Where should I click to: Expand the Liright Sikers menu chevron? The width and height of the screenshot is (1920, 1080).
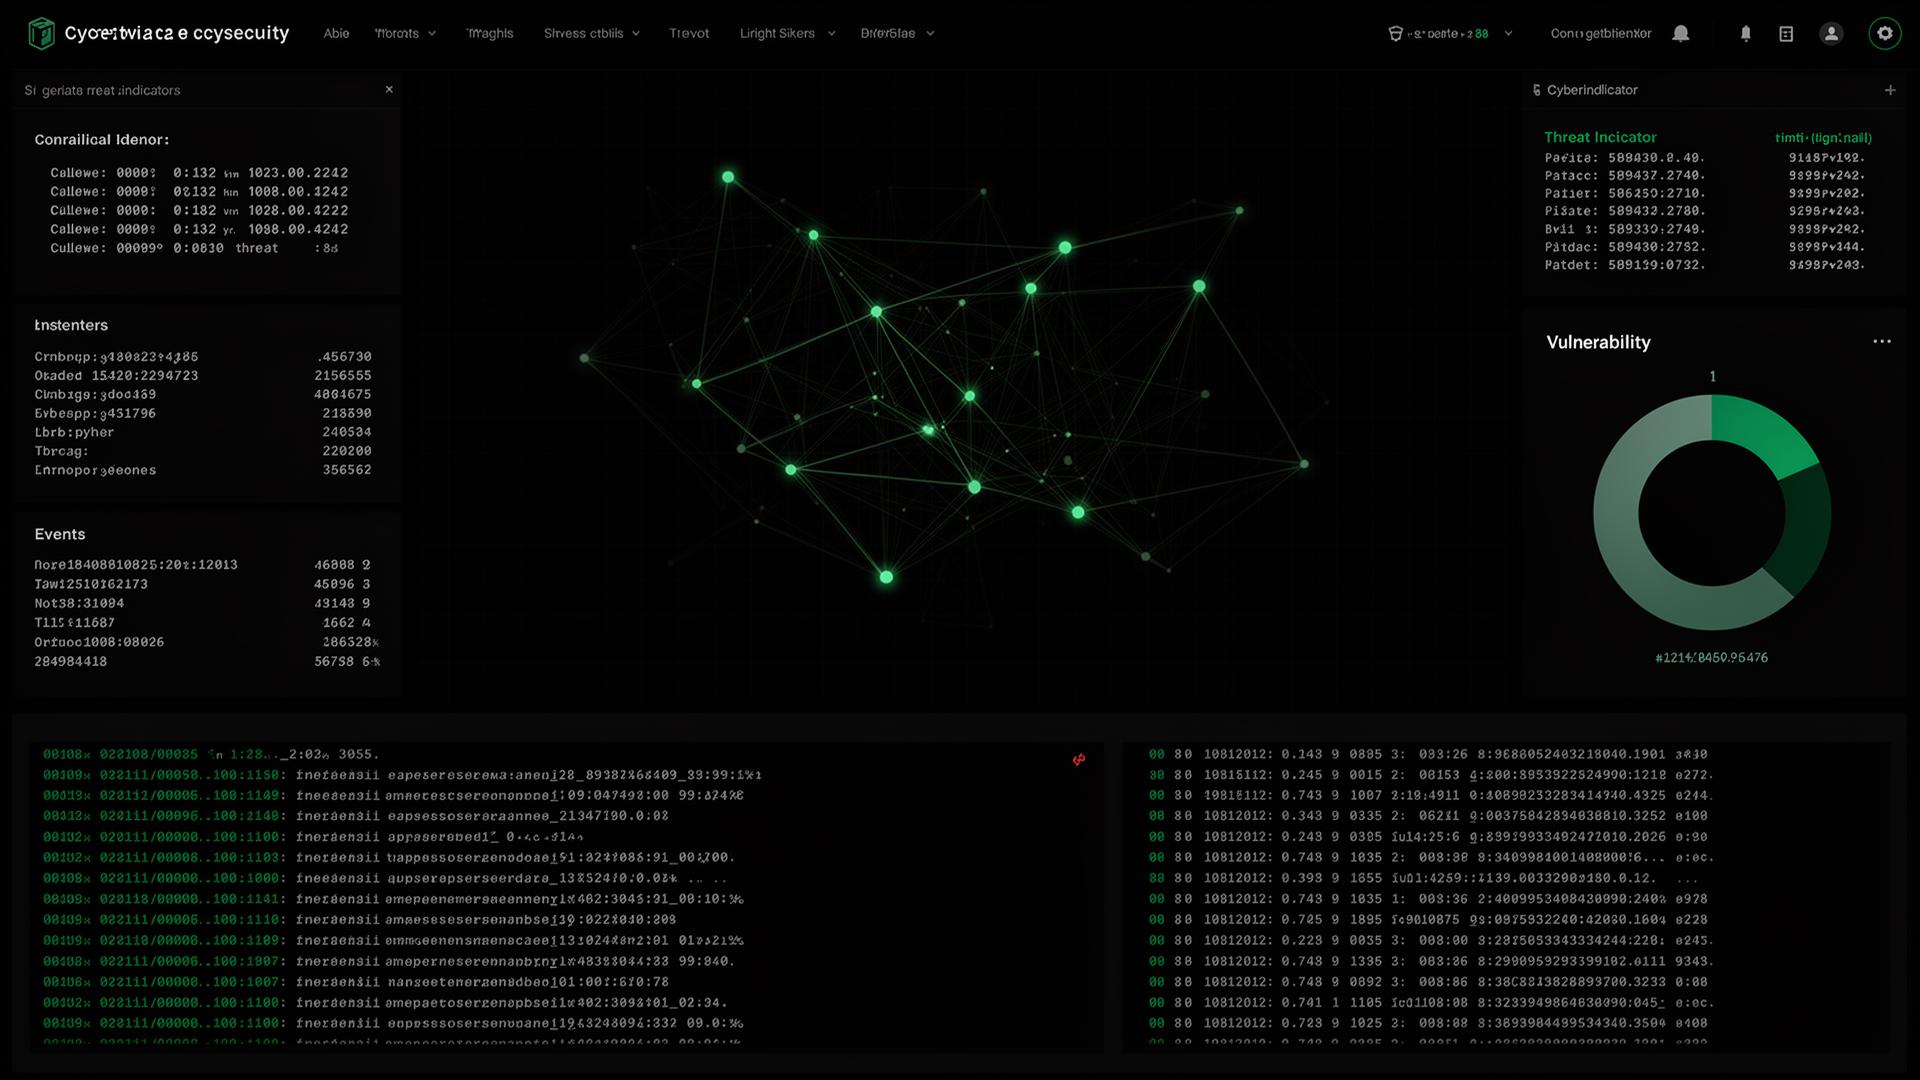831,33
